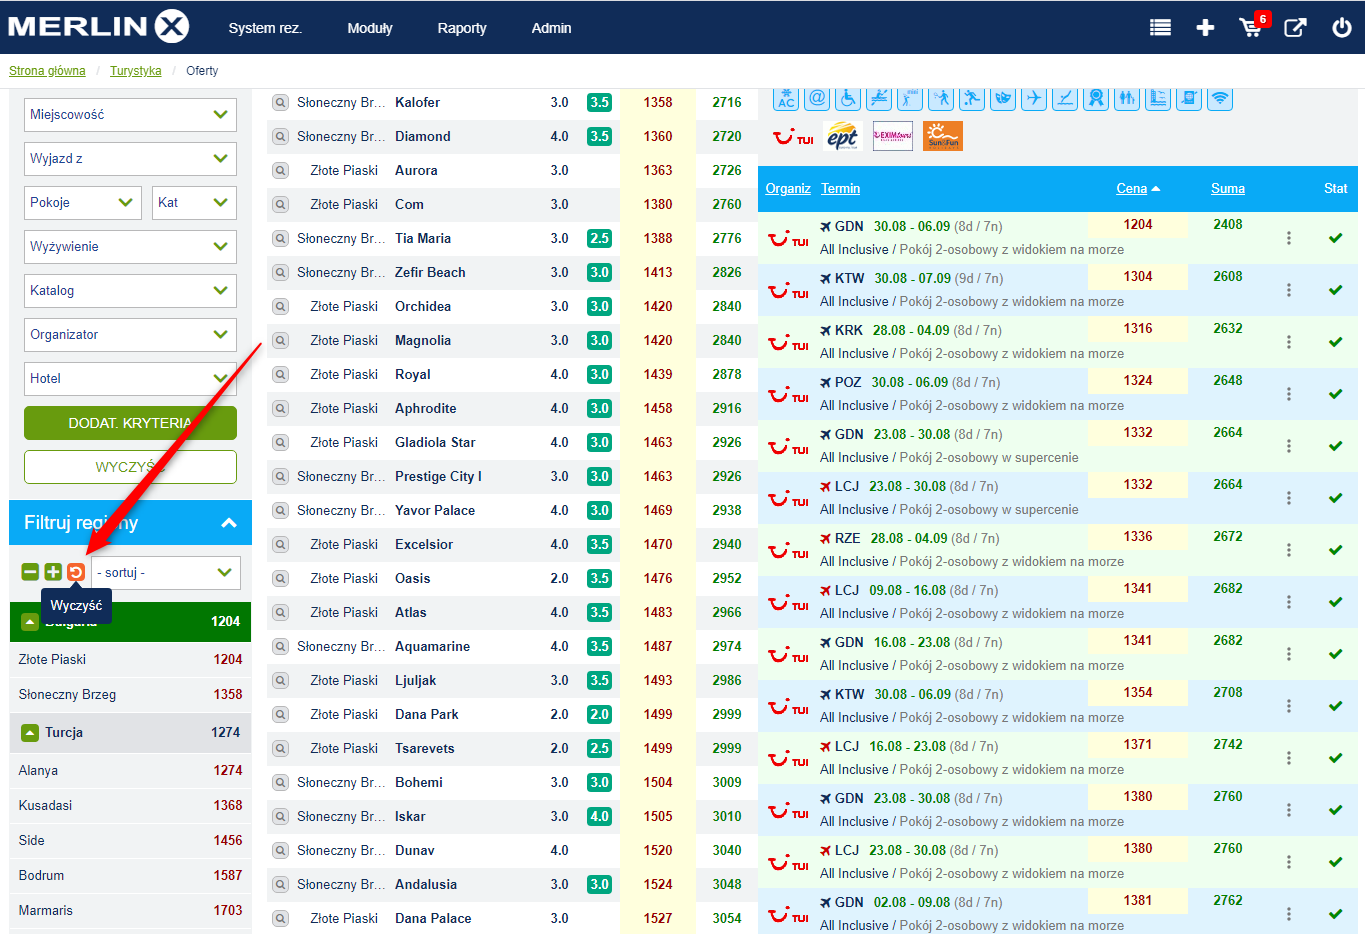This screenshot has width=1365, height=934.
Task: Click the green plus expand-all regions icon
Action: (x=53, y=572)
